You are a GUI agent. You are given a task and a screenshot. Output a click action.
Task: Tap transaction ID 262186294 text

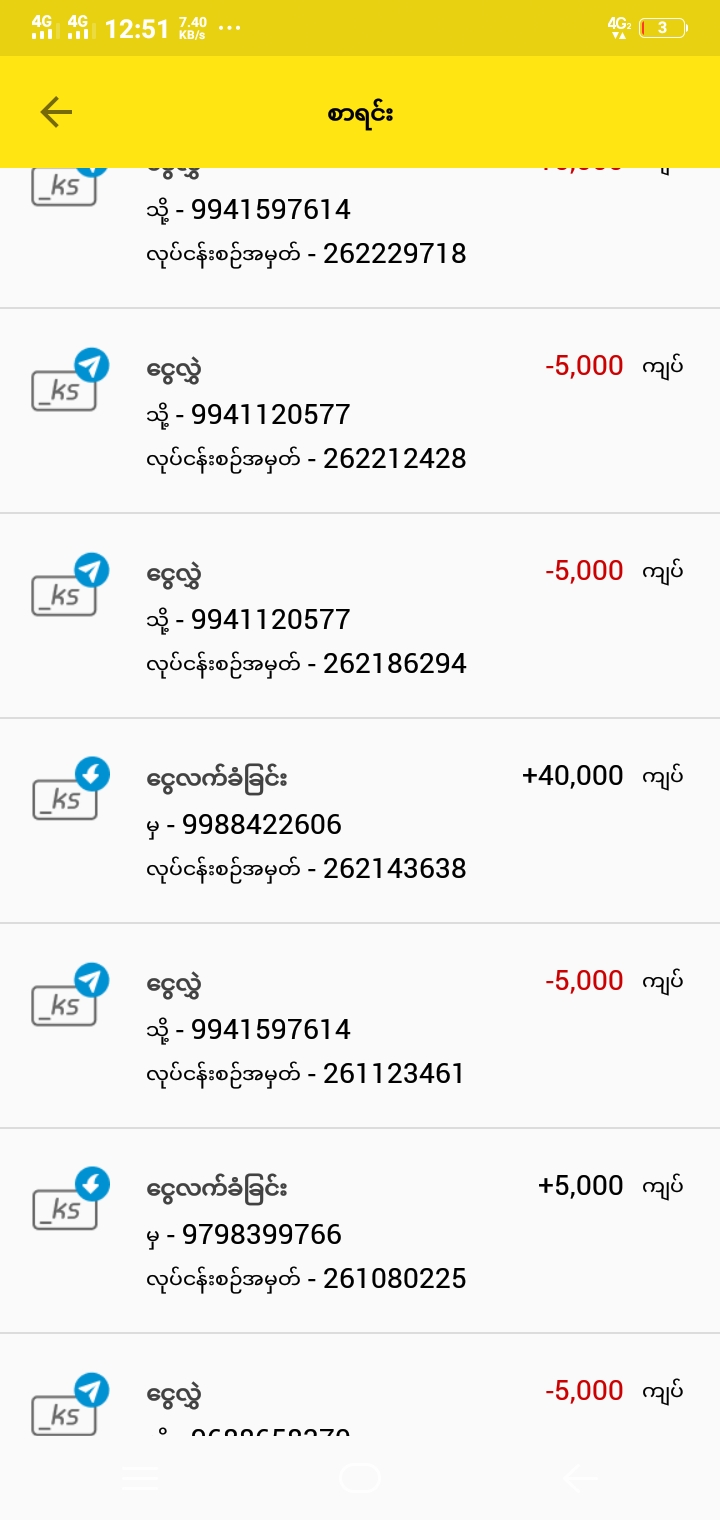(x=394, y=664)
